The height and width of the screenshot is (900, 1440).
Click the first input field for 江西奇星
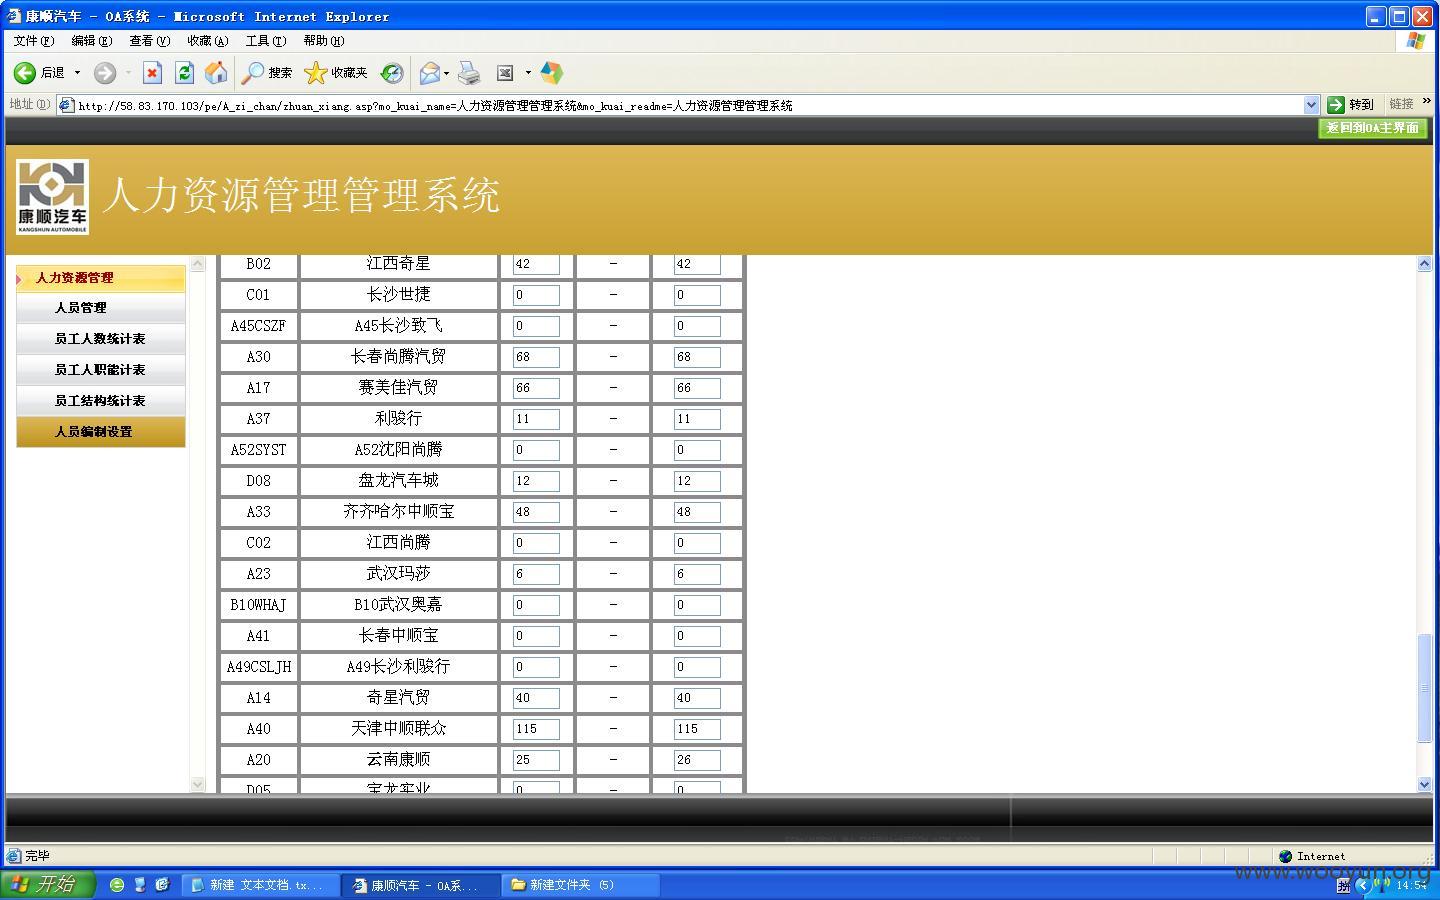click(536, 264)
